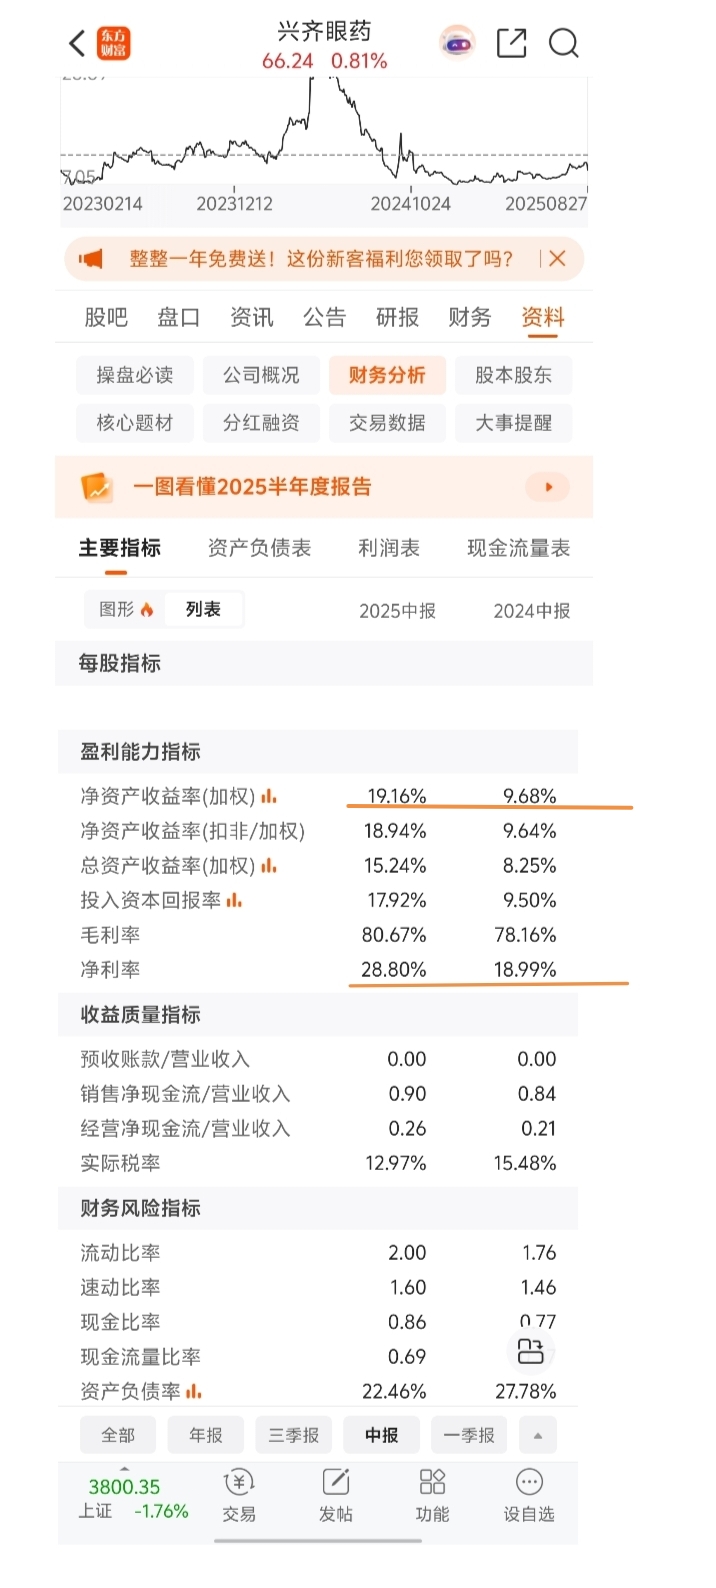Image resolution: width=716 pixels, height=1588 pixels.
Task: Open bar chart icon beside 净资产收益率(加权)
Action: point(268,797)
